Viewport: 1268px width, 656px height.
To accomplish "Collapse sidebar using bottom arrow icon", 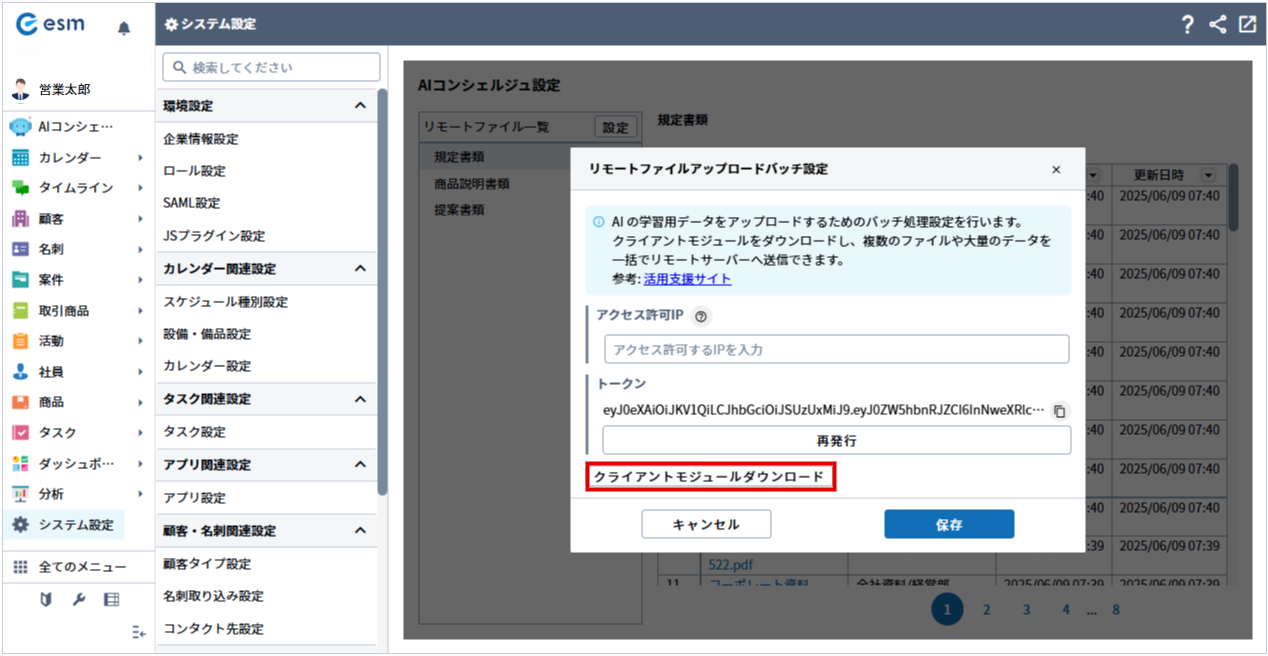I will (139, 632).
